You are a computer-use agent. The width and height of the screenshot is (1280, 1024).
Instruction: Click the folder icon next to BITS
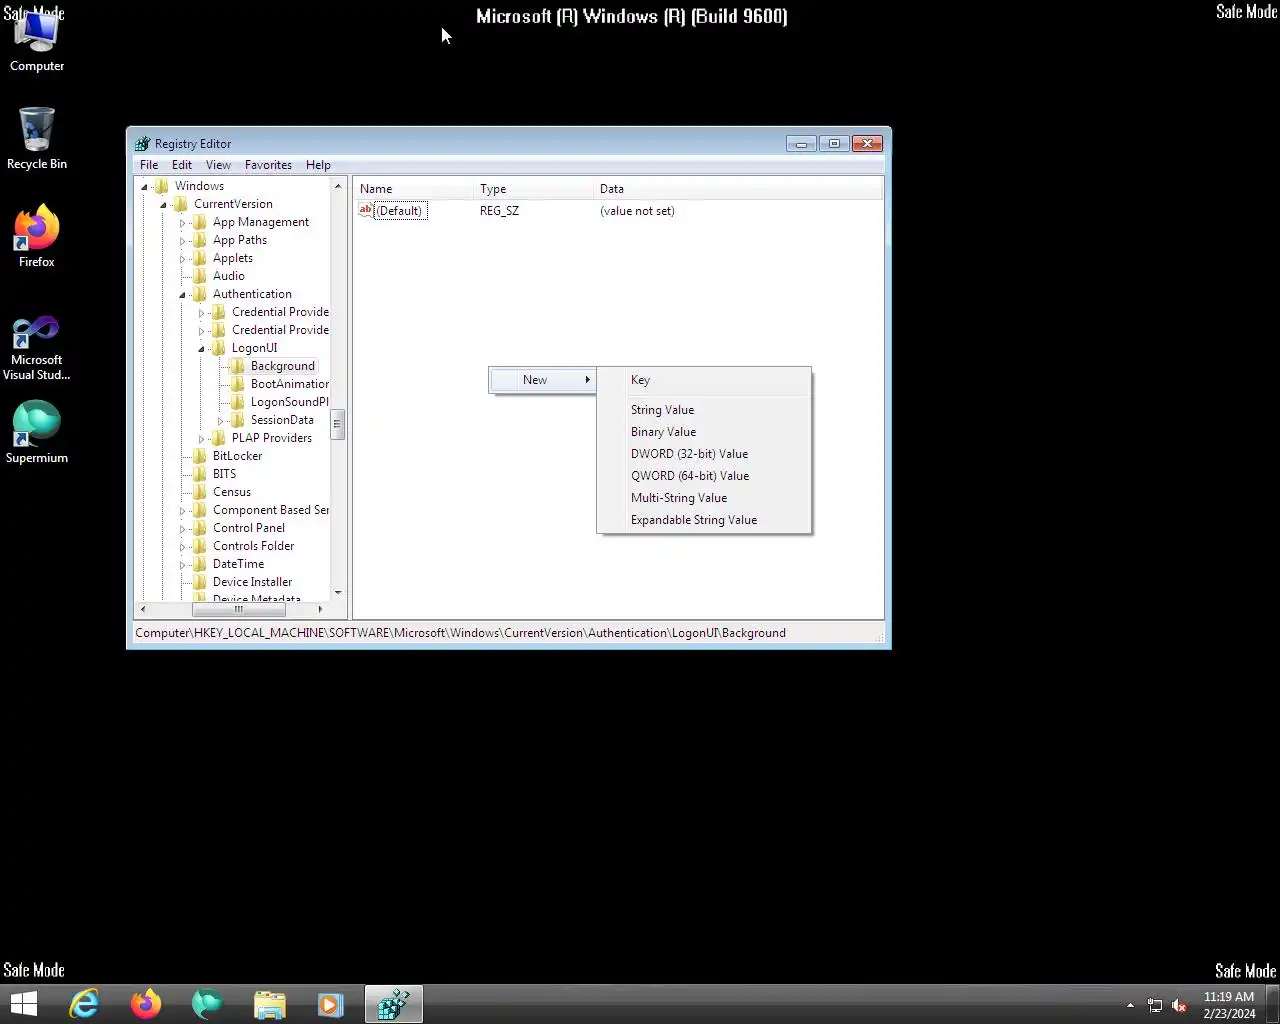tap(200, 474)
